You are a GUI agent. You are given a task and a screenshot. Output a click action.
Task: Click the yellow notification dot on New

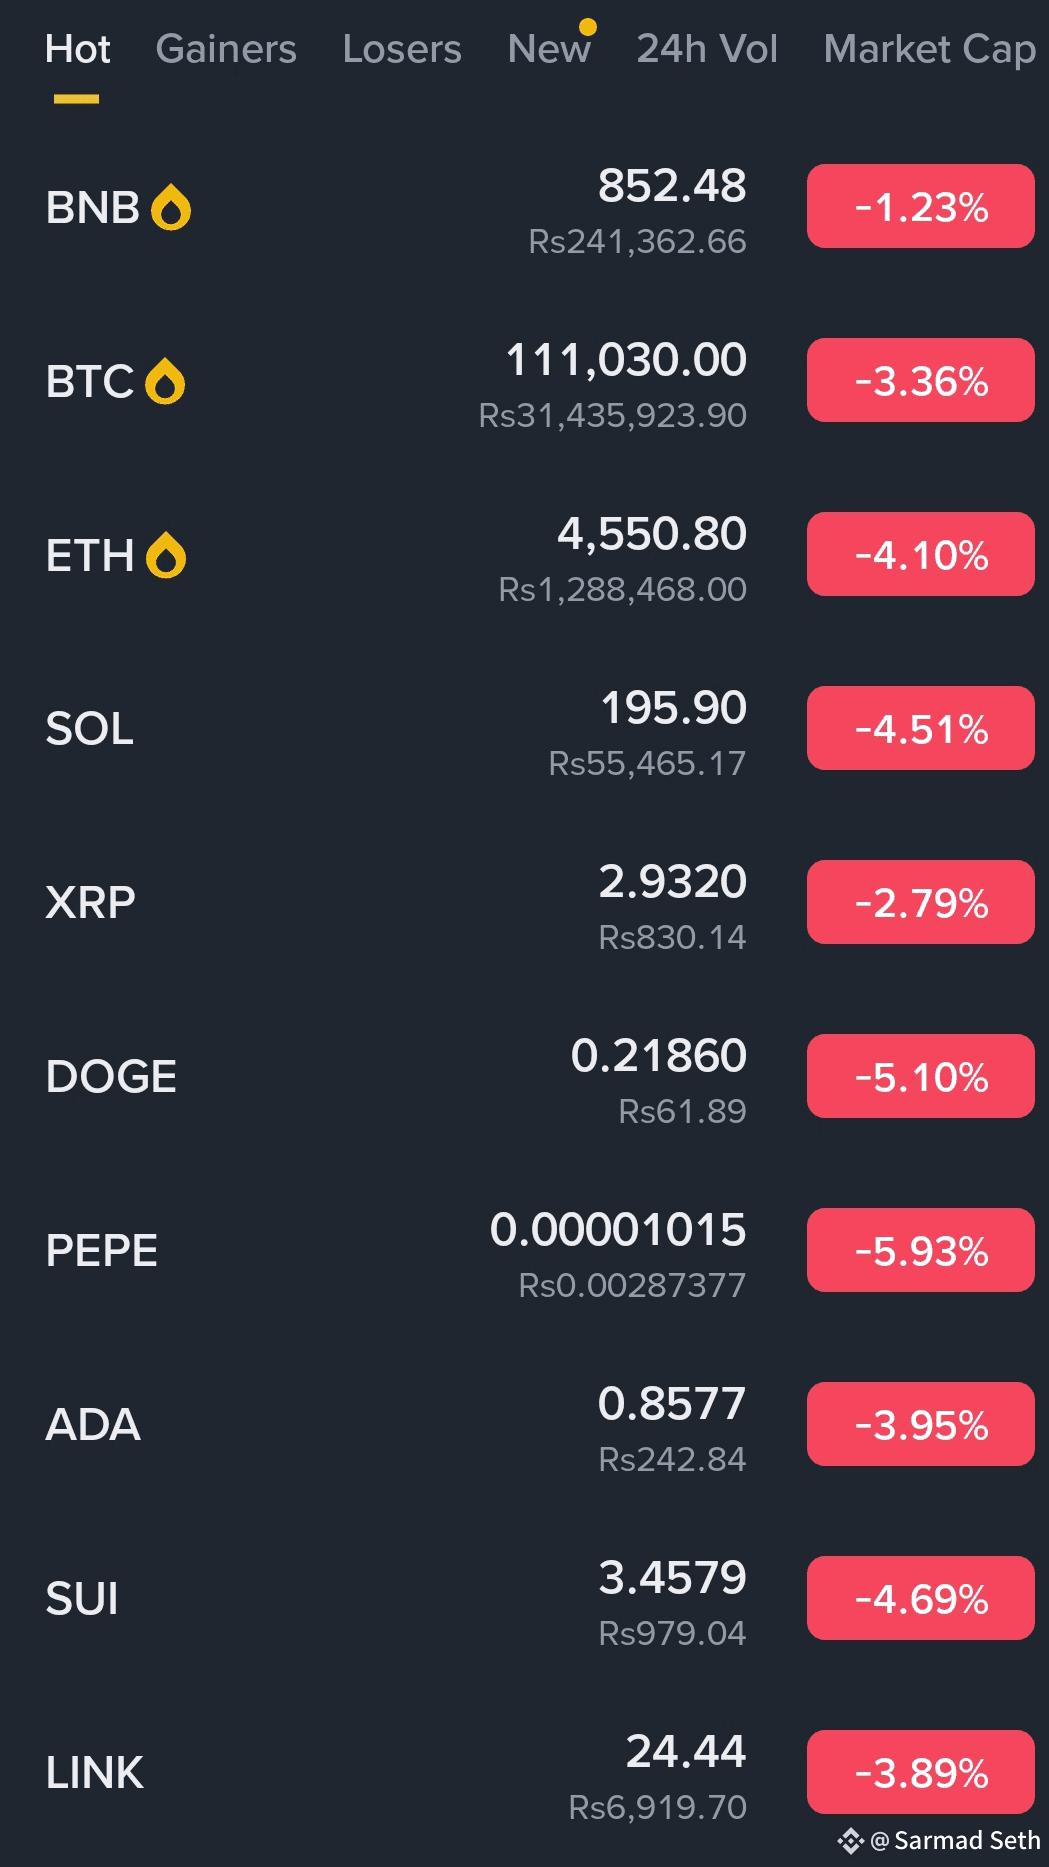coord(588,27)
